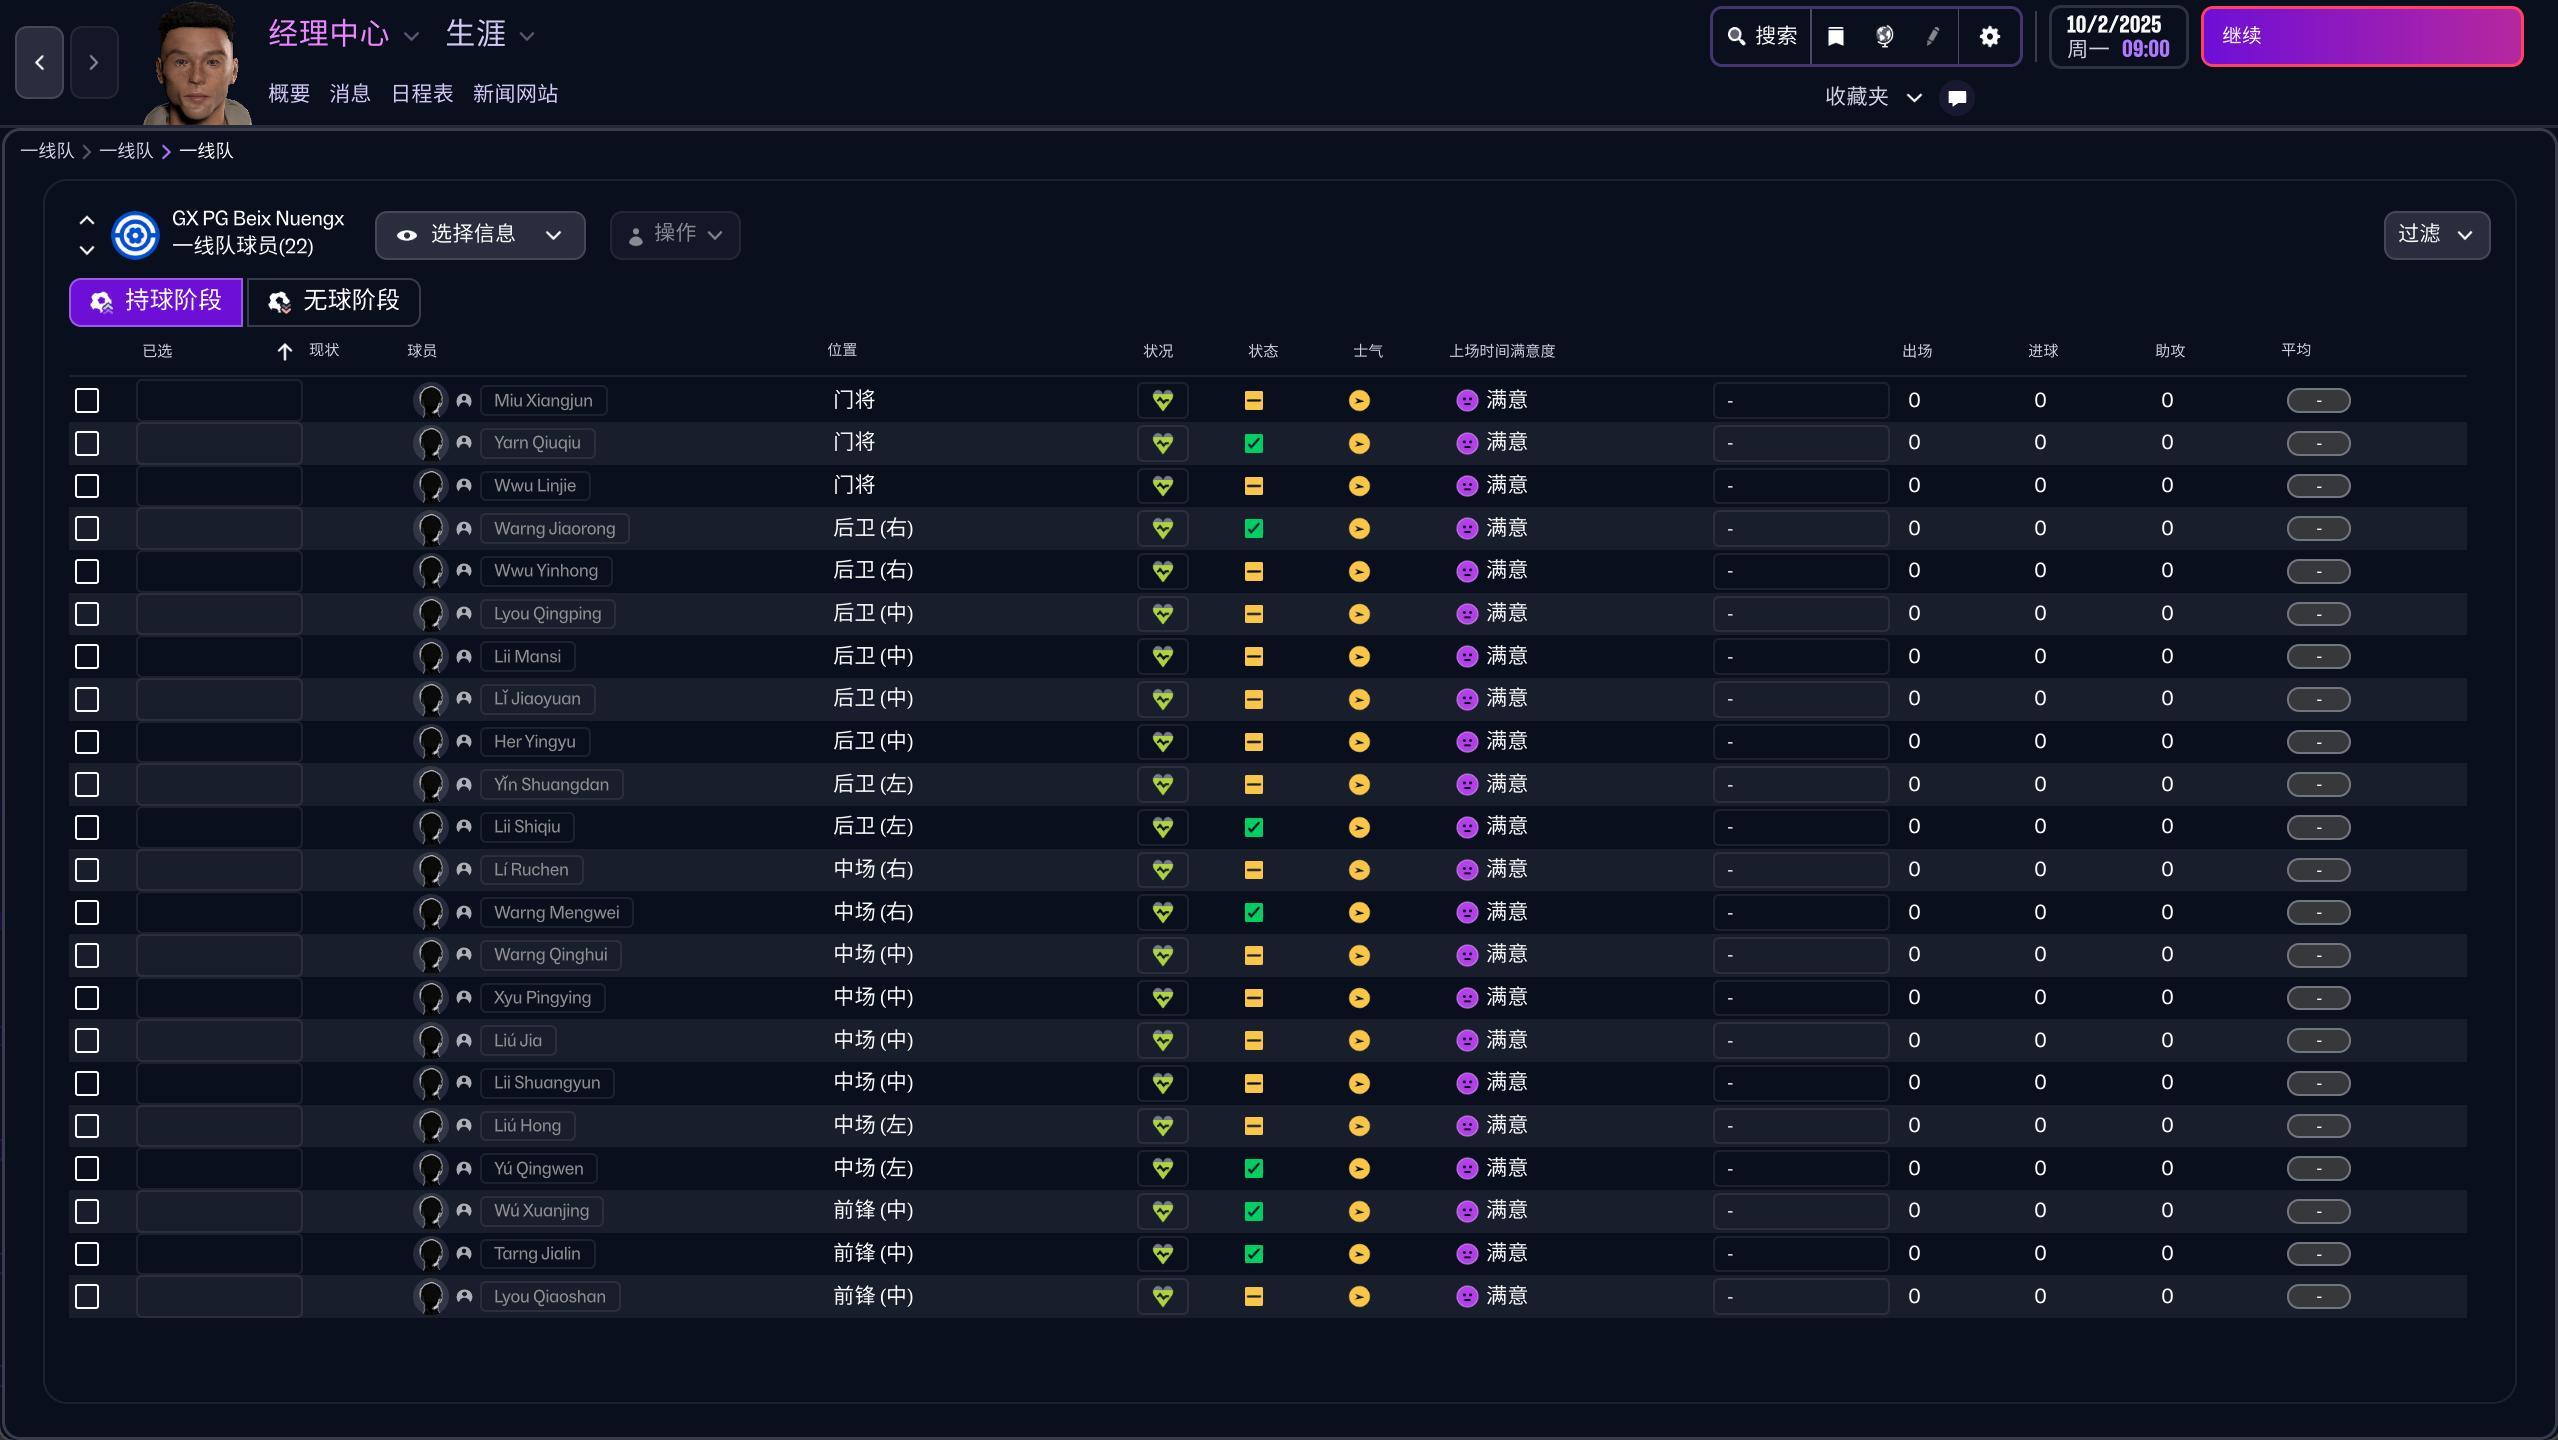Open the globe world icon

(x=1884, y=37)
